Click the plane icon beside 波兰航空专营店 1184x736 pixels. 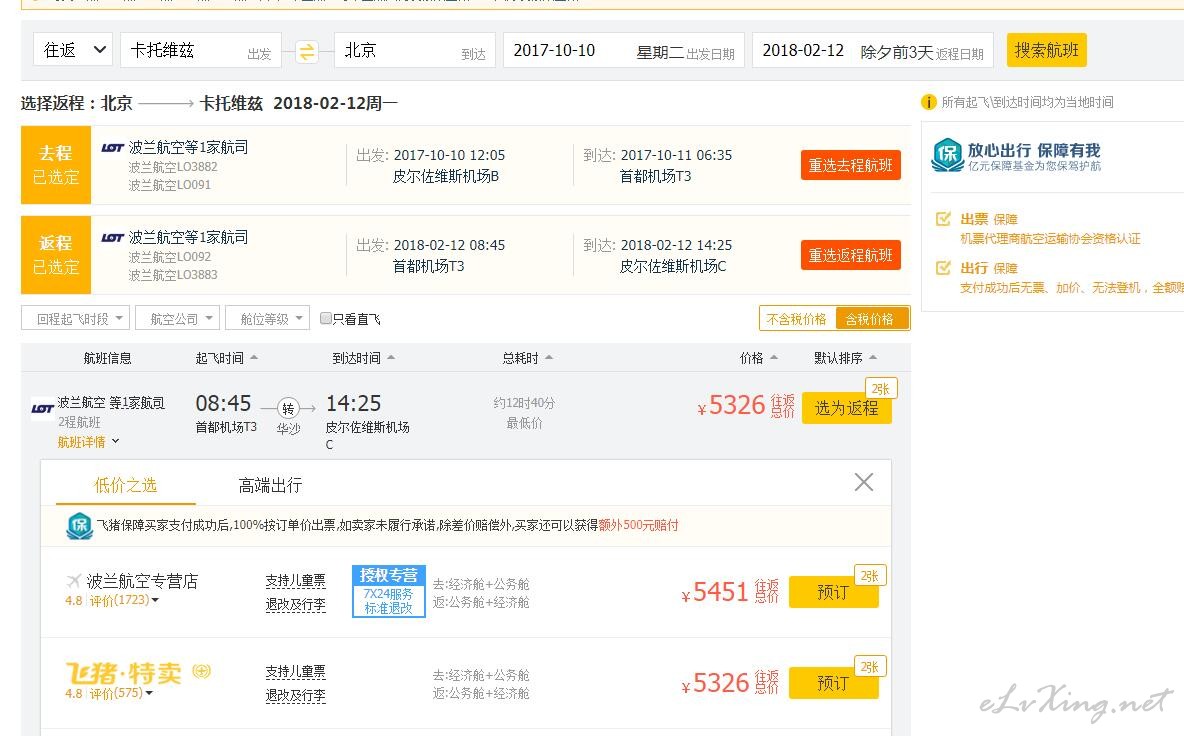pos(73,580)
